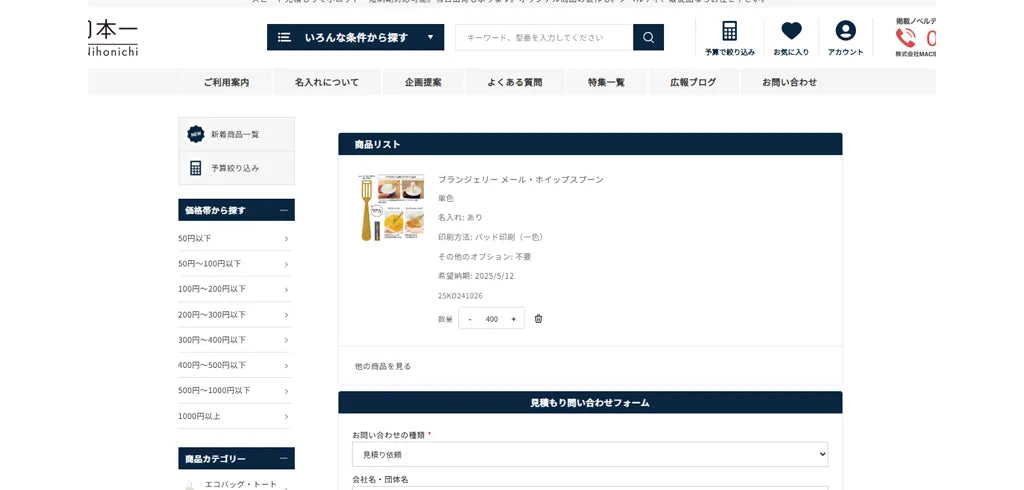Click the magnifier search button
Screen dimensions: 1024x490
tap(648, 38)
